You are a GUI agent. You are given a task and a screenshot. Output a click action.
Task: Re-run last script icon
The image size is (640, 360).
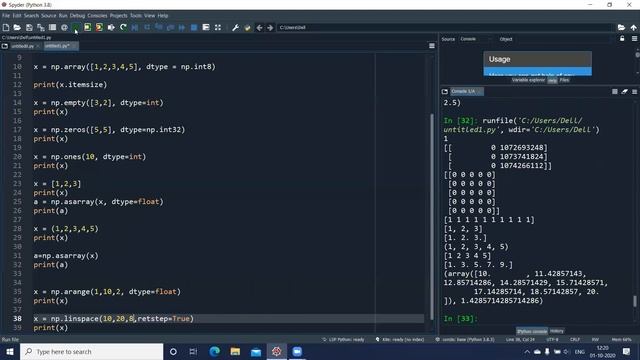[x=123, y=27]
